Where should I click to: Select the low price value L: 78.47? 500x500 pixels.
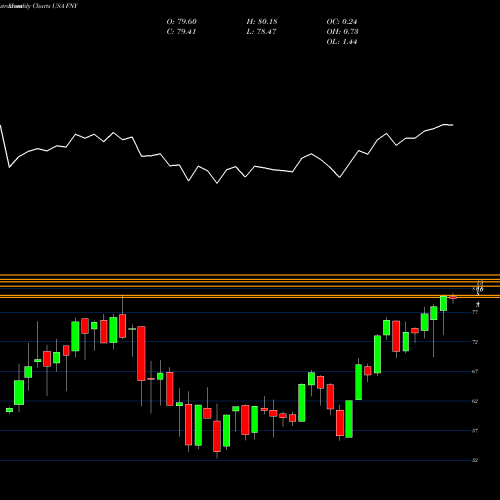point(261,32)
